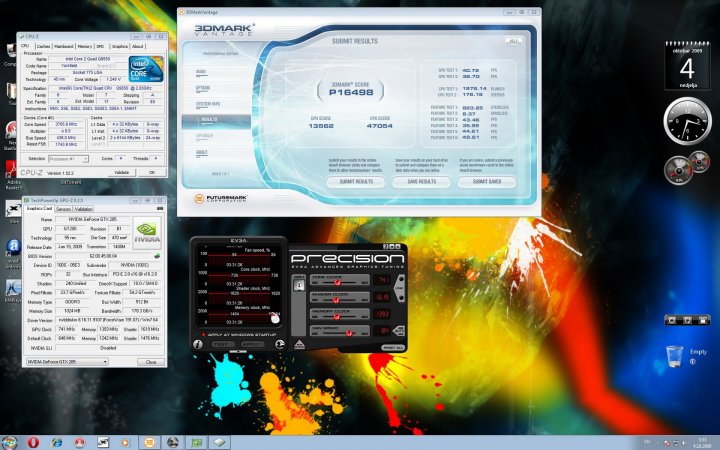The height and width of the screenshot is (450, 720).
Task: Select GPU 1 button in Precision
Action: coord(299,285)
